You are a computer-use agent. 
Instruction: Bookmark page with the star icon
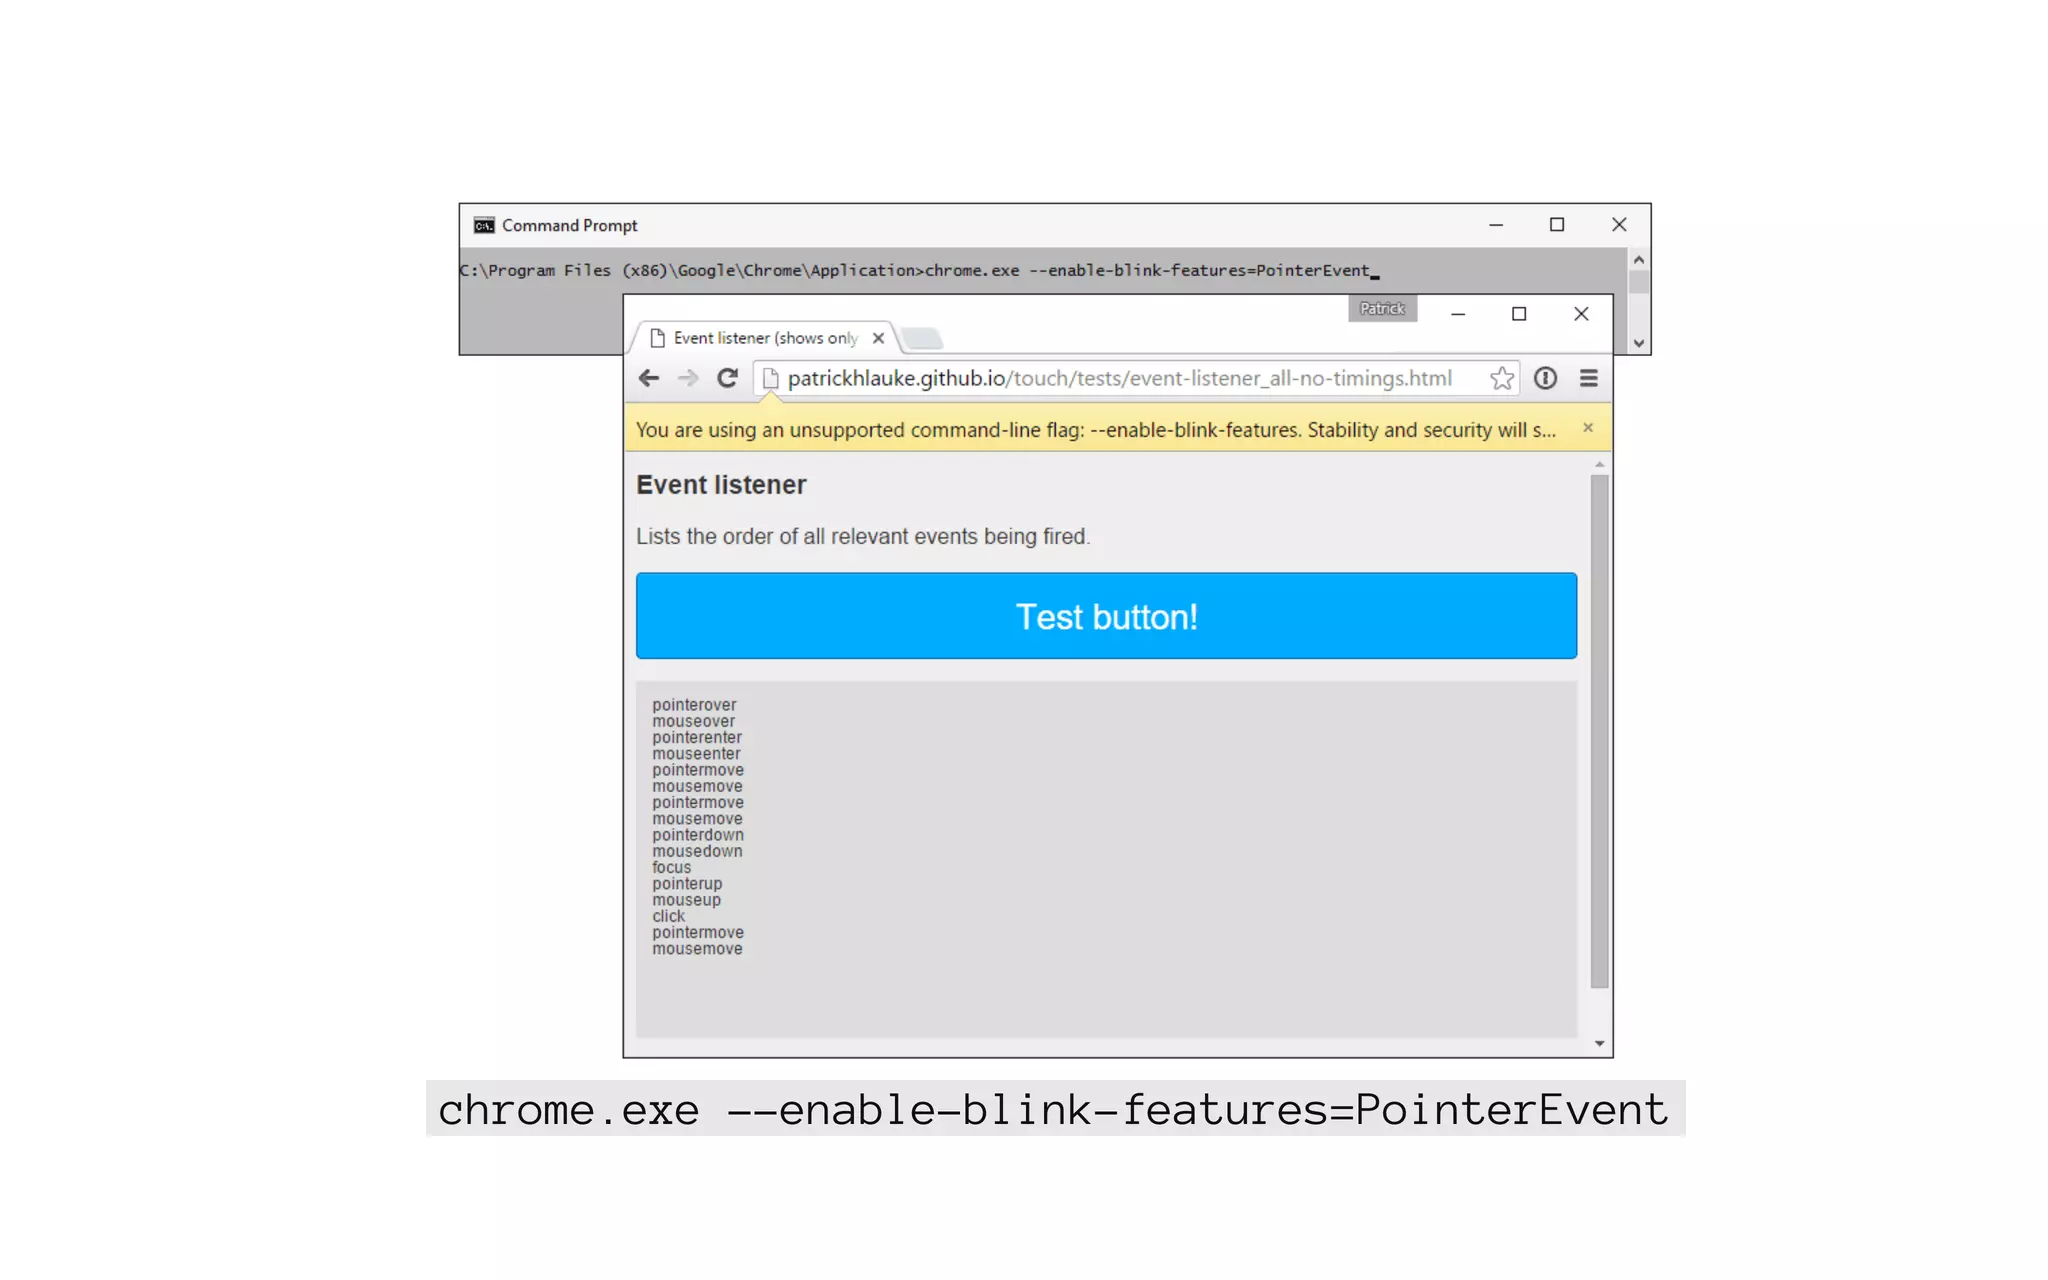[x=1501, y=378]
